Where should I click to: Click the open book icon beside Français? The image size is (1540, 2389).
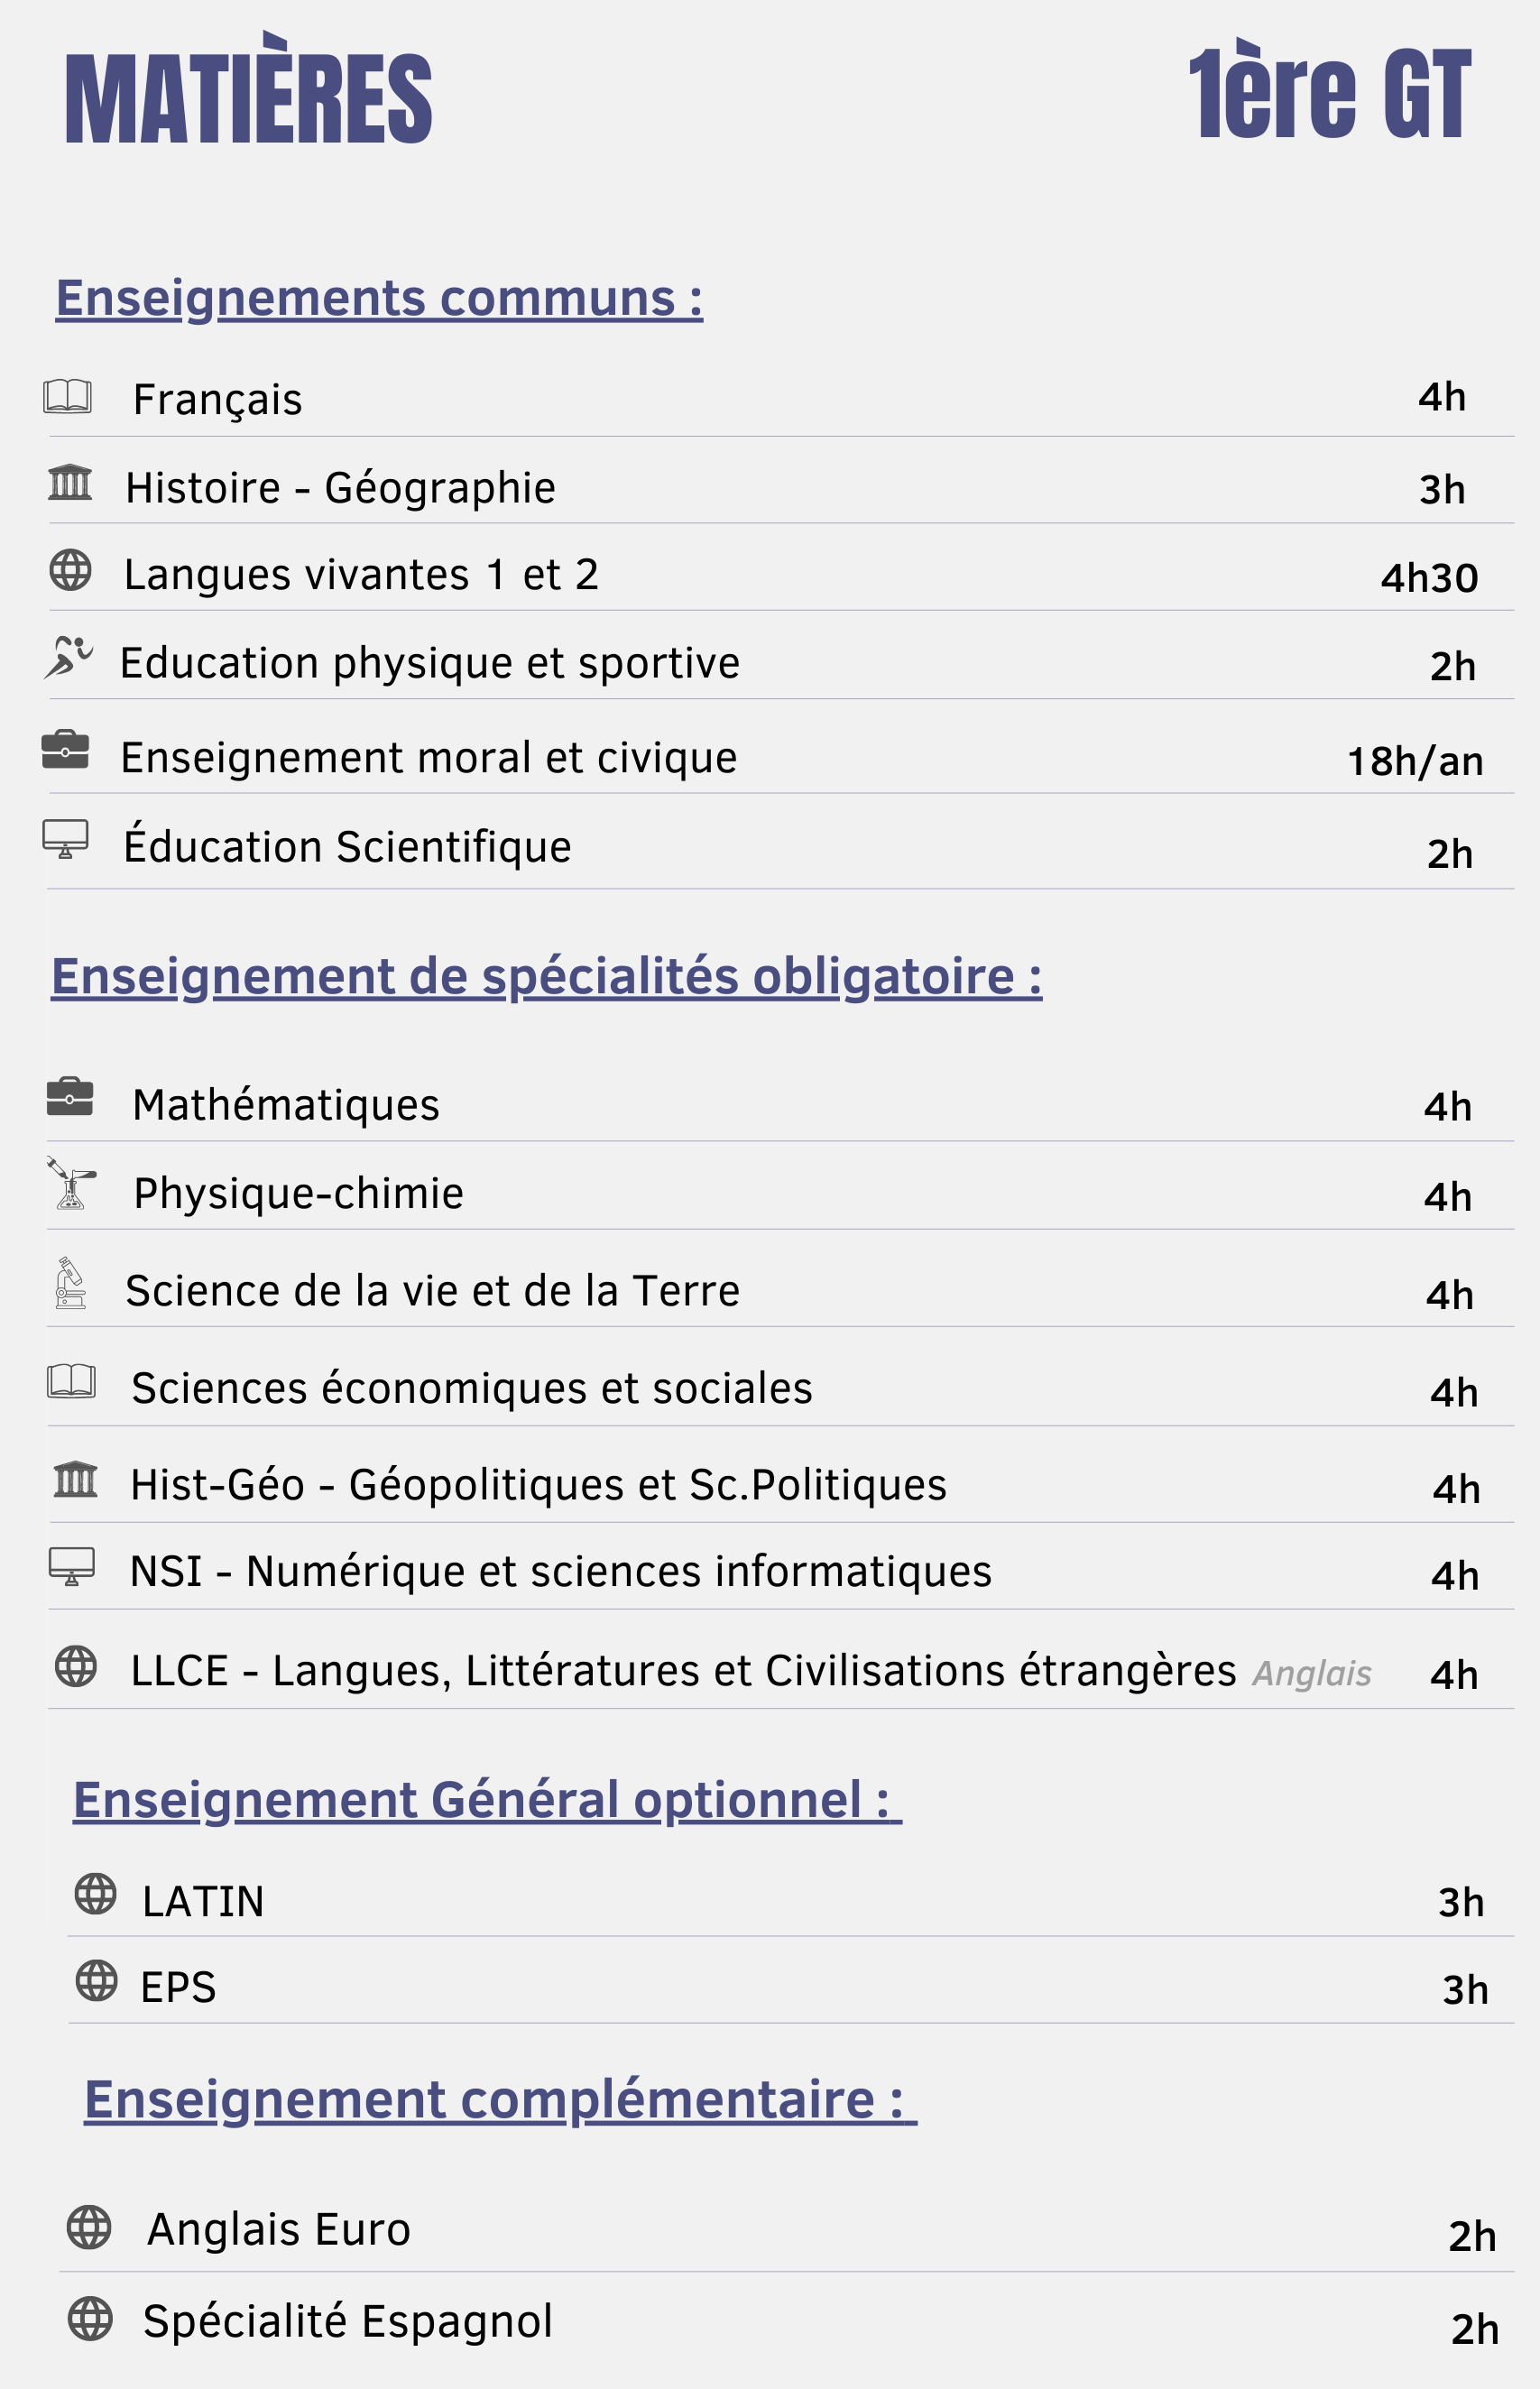pyautogui.click(x=68, y=396)
